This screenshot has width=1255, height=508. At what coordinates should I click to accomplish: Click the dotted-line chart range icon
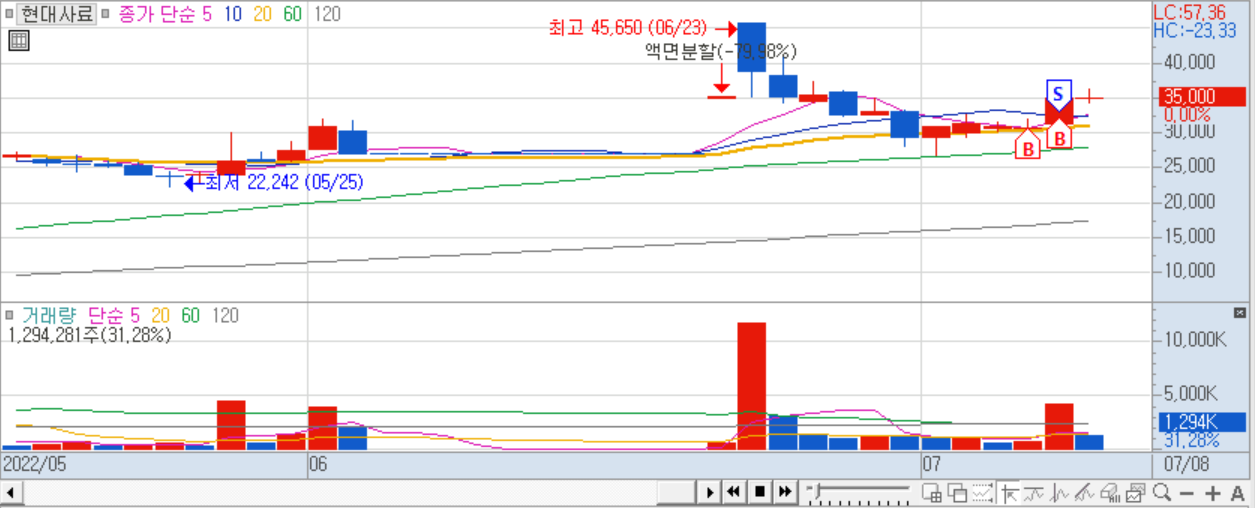point(982,492)
